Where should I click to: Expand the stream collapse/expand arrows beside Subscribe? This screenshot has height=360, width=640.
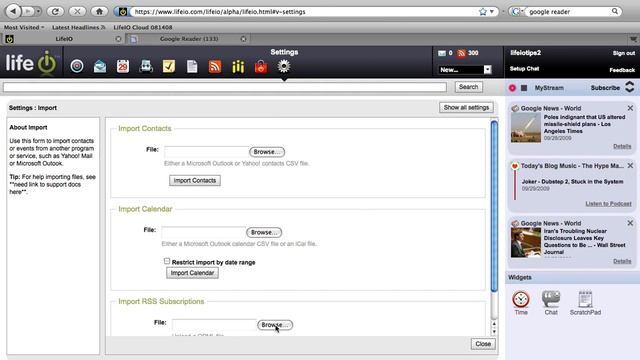tap(630, 87)
